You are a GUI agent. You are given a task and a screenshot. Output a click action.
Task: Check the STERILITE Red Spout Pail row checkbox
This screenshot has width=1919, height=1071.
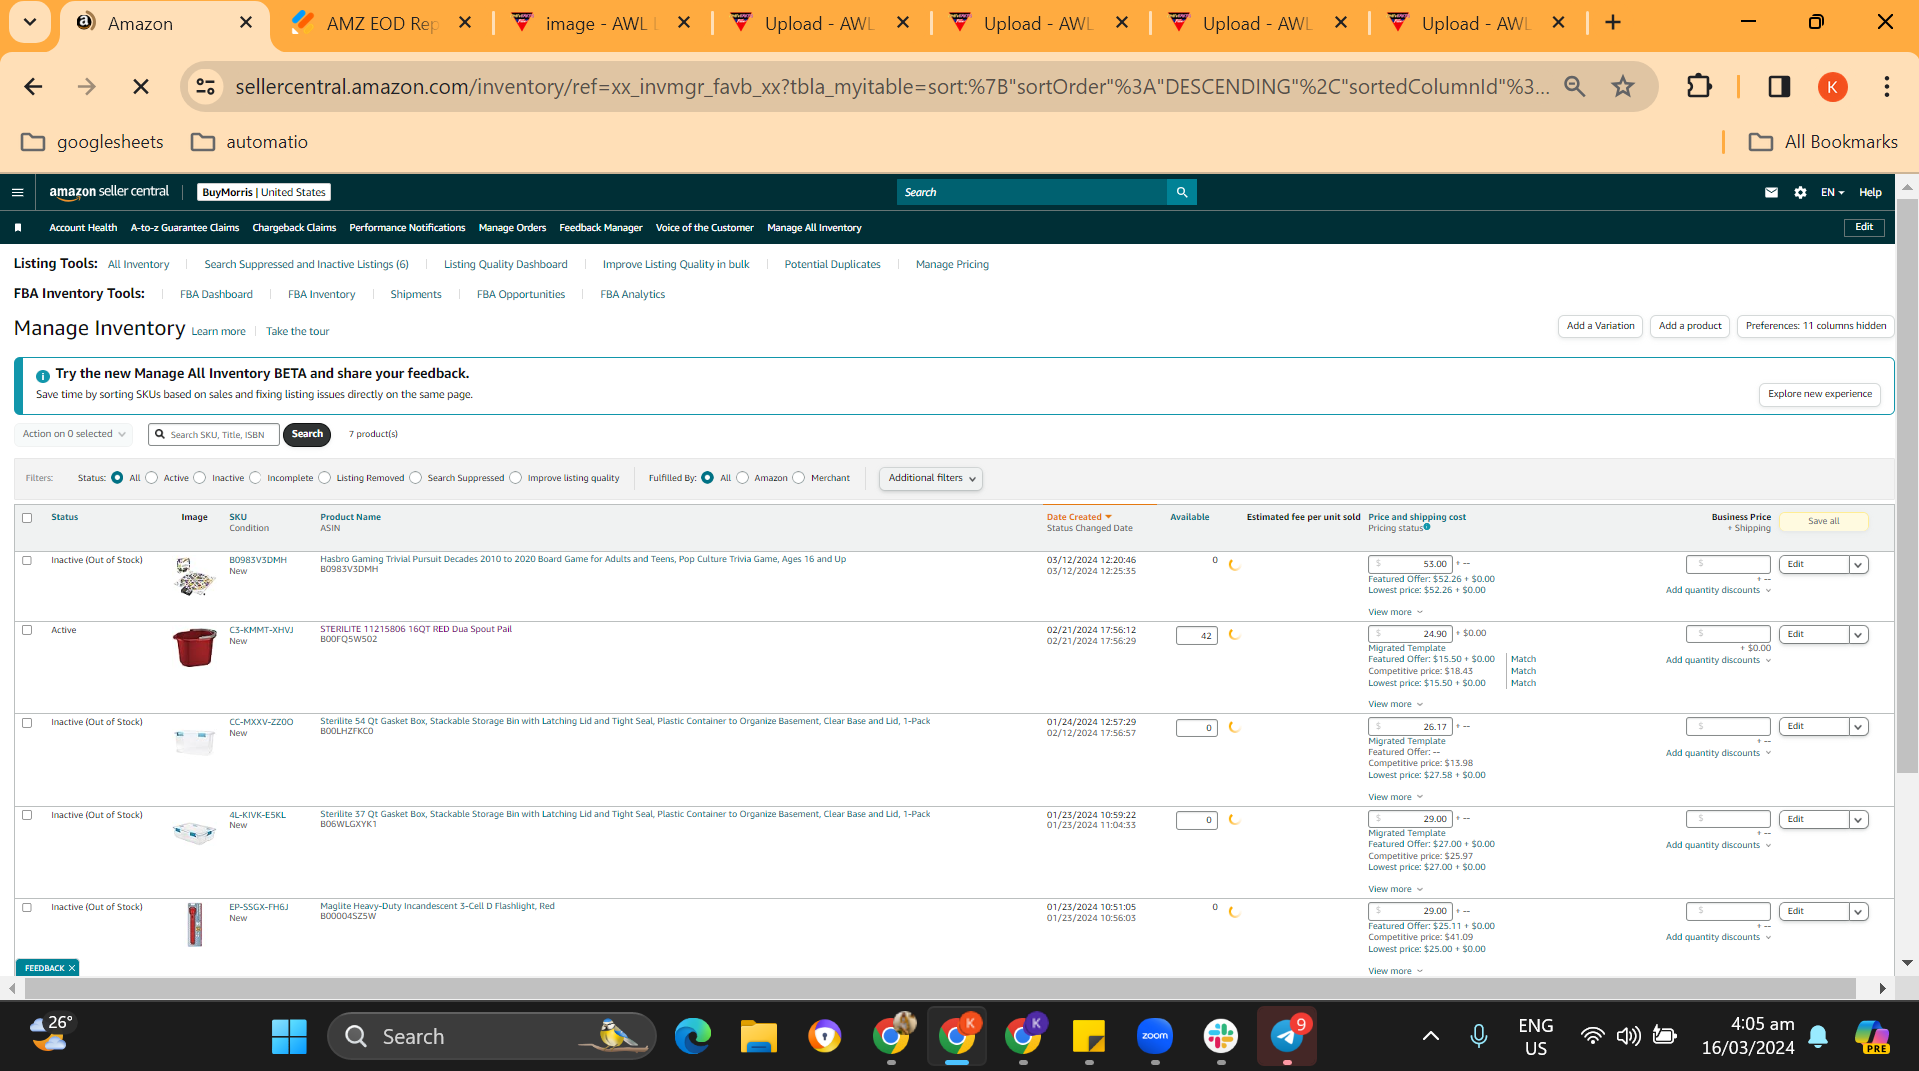(x=27, y=631)
